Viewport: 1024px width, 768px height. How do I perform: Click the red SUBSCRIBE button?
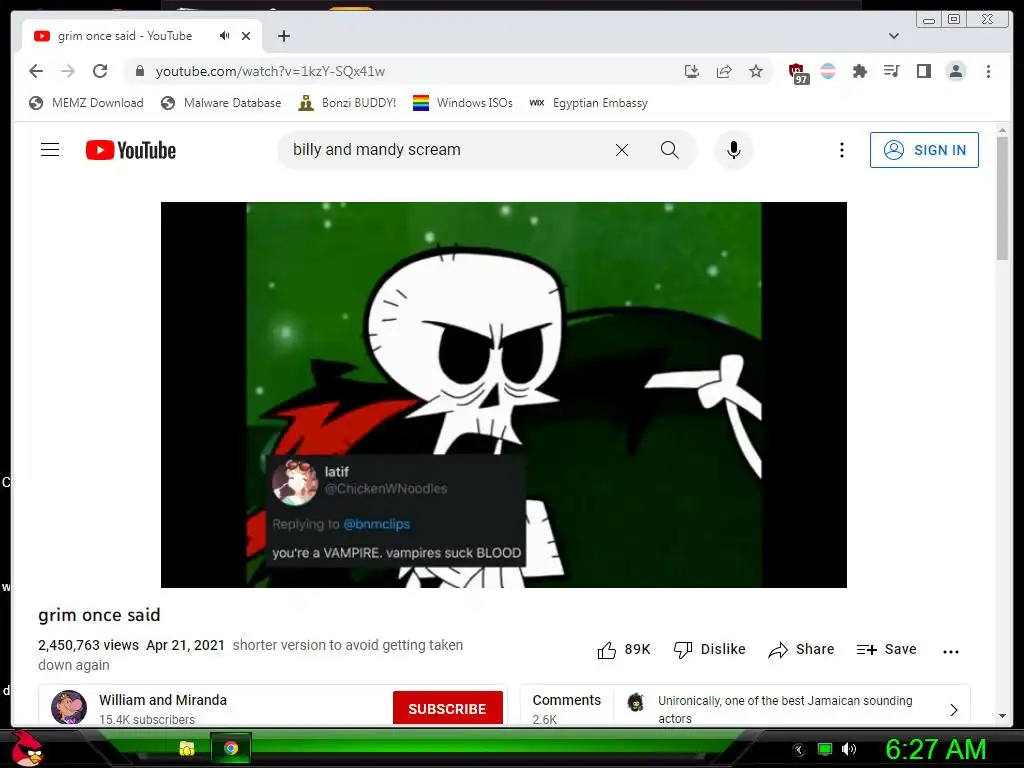tap(447, 709)
